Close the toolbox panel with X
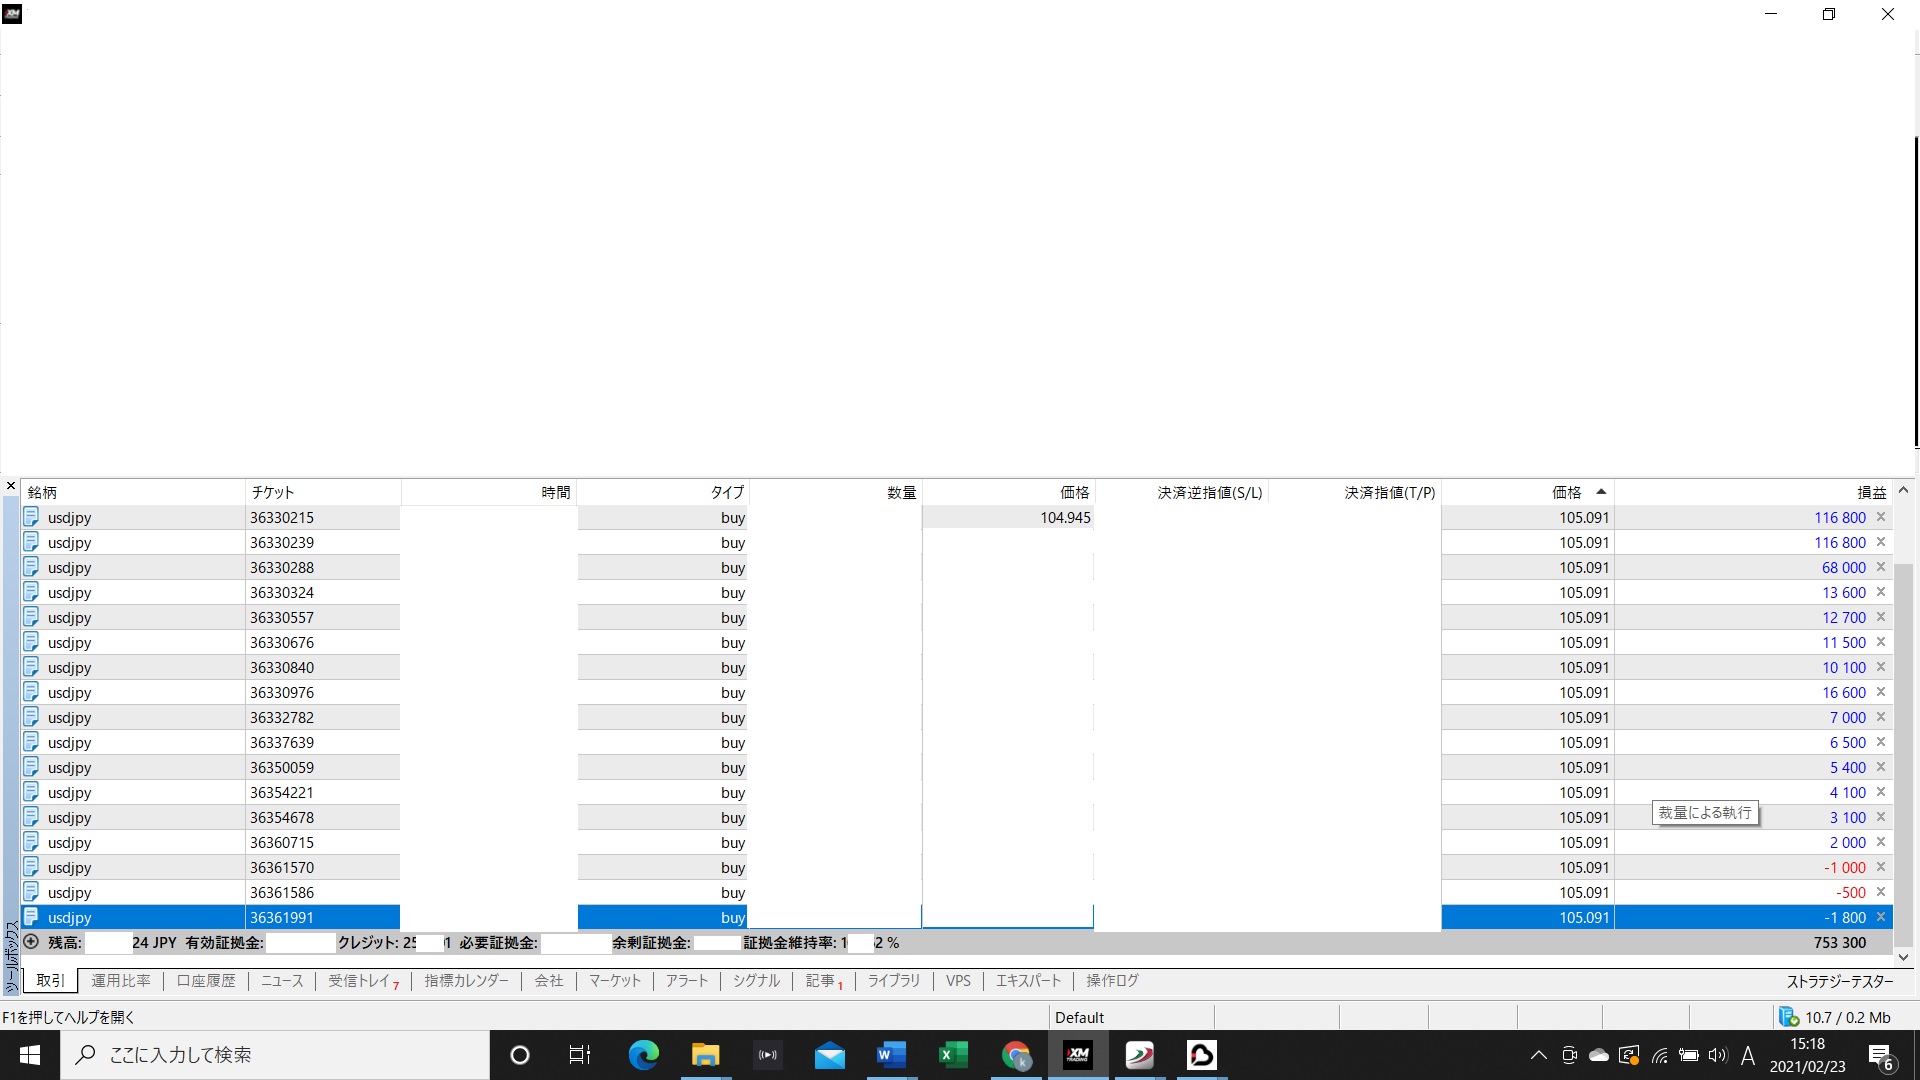The height and width of the screenshot is (1080, 1920). pos(11,486)
